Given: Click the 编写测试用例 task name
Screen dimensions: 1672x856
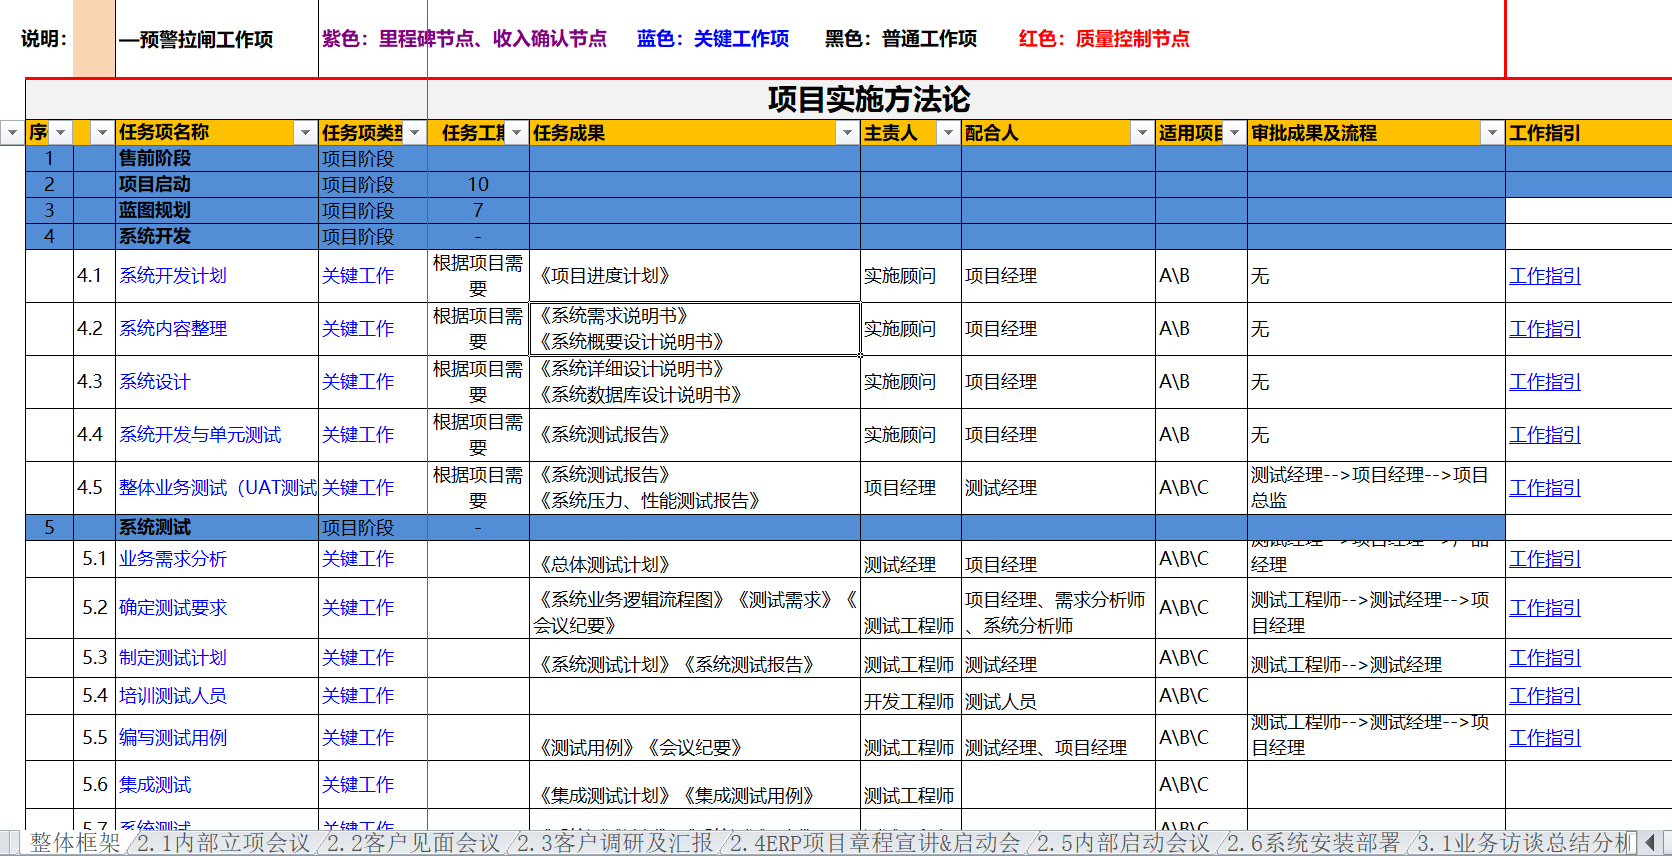Looking at the screenshot, I should pos(173,738).
